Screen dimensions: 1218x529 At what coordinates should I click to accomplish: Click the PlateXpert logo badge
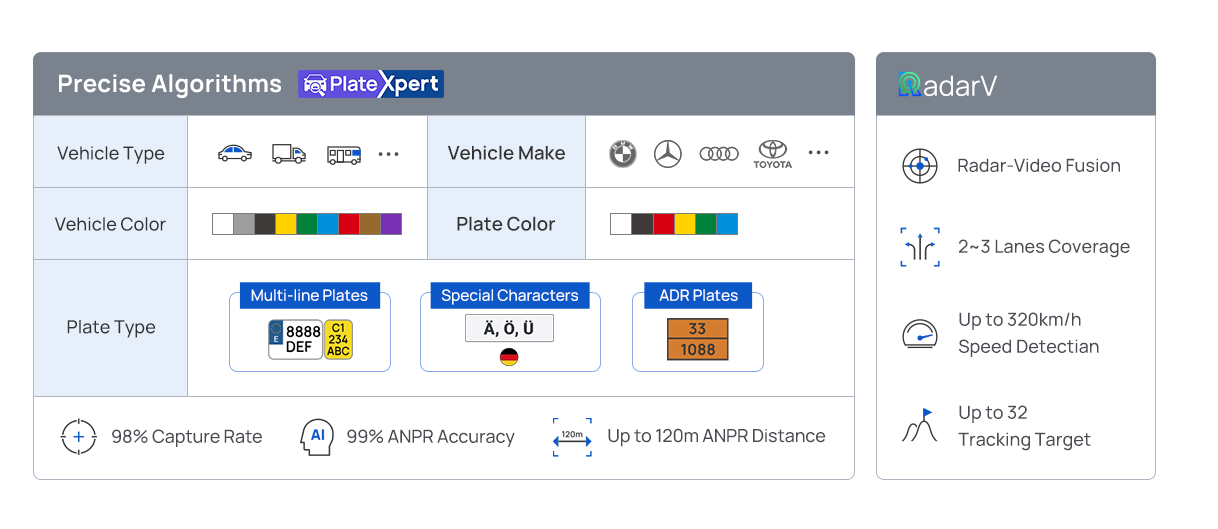coord(371,84)
